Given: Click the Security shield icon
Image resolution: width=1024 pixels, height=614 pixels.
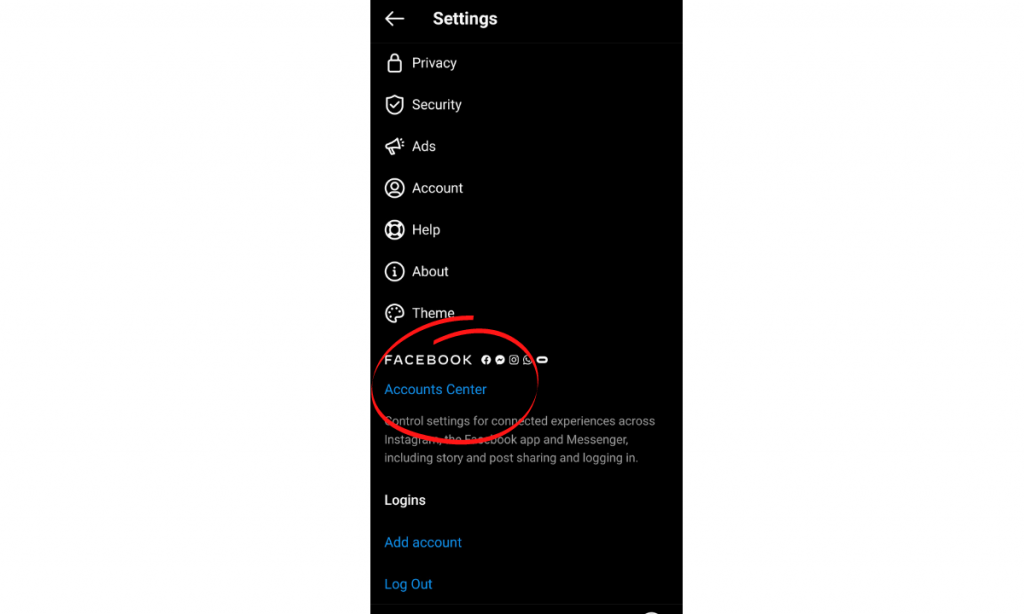Looking at the screenshot, I should pos(394,105).
